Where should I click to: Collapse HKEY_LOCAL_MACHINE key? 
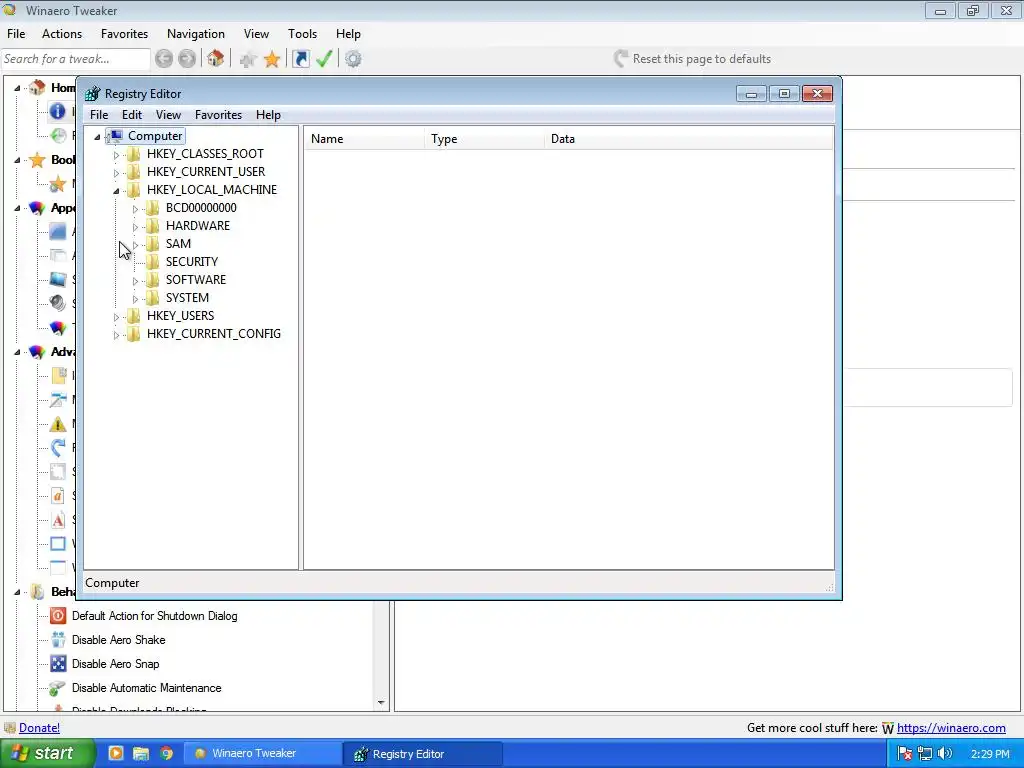(x=116, y=191)
